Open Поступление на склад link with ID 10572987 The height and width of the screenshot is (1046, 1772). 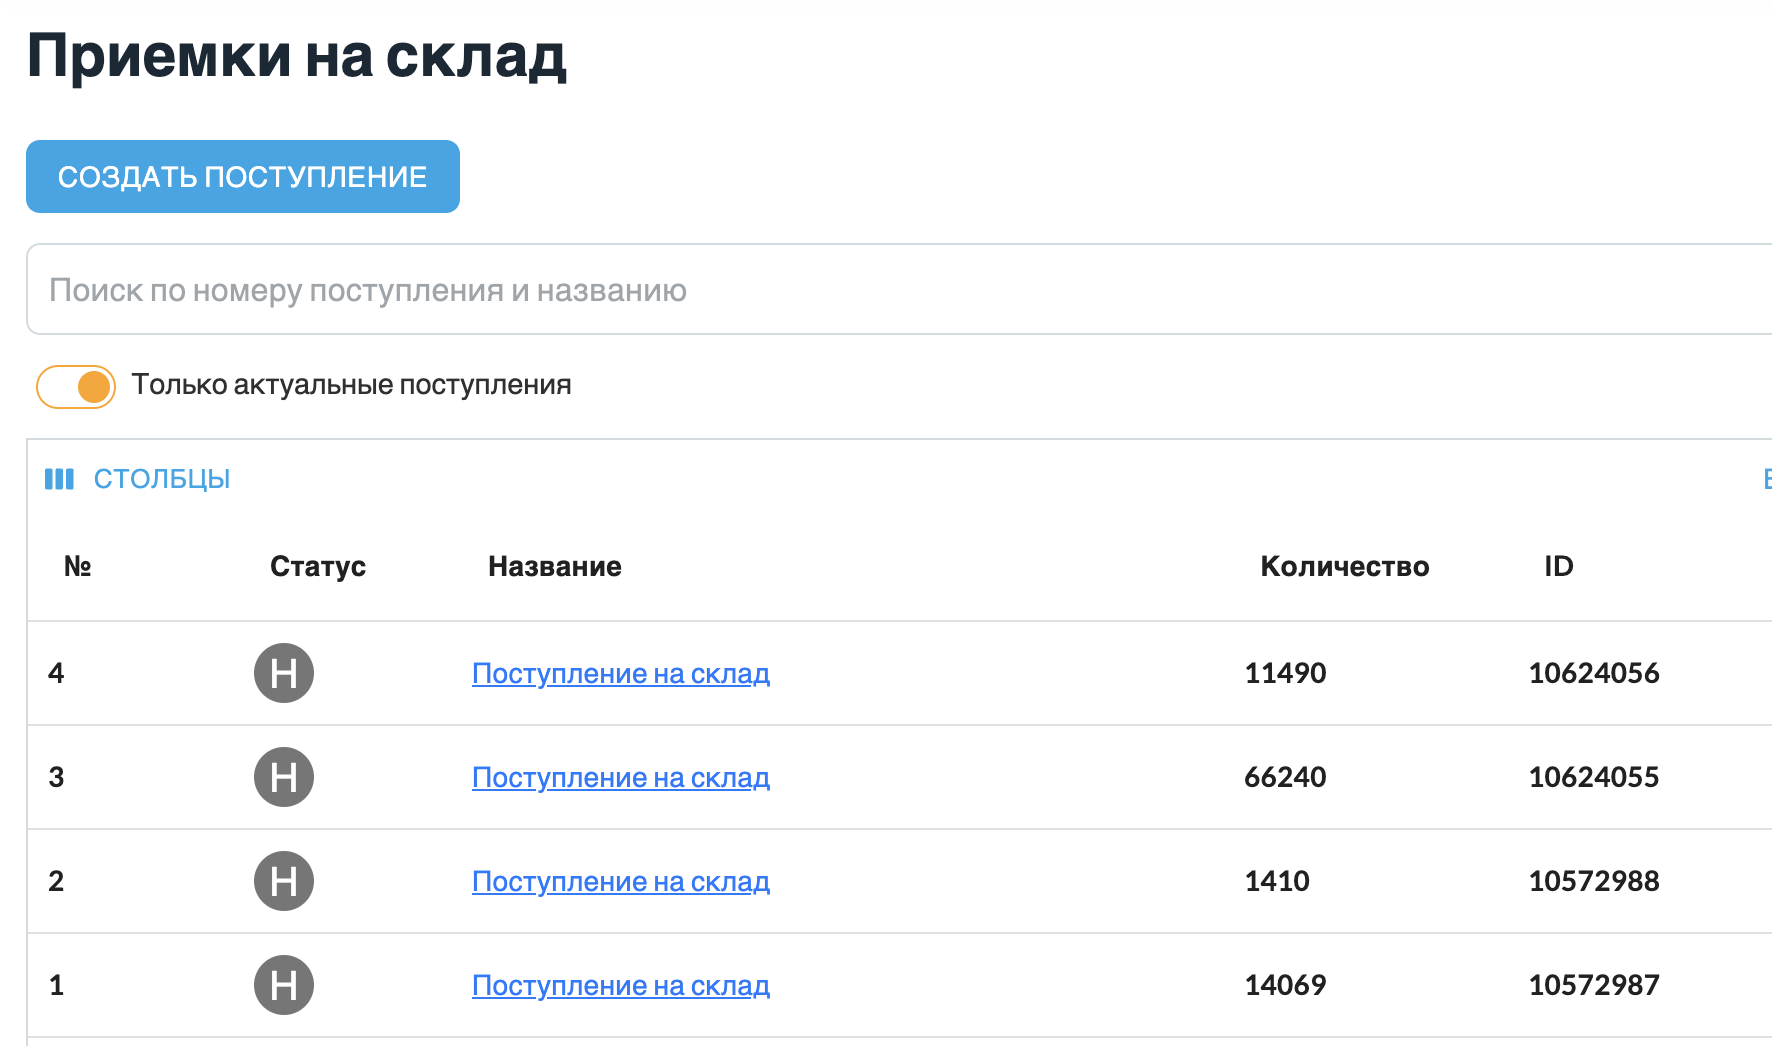point(621,986)
